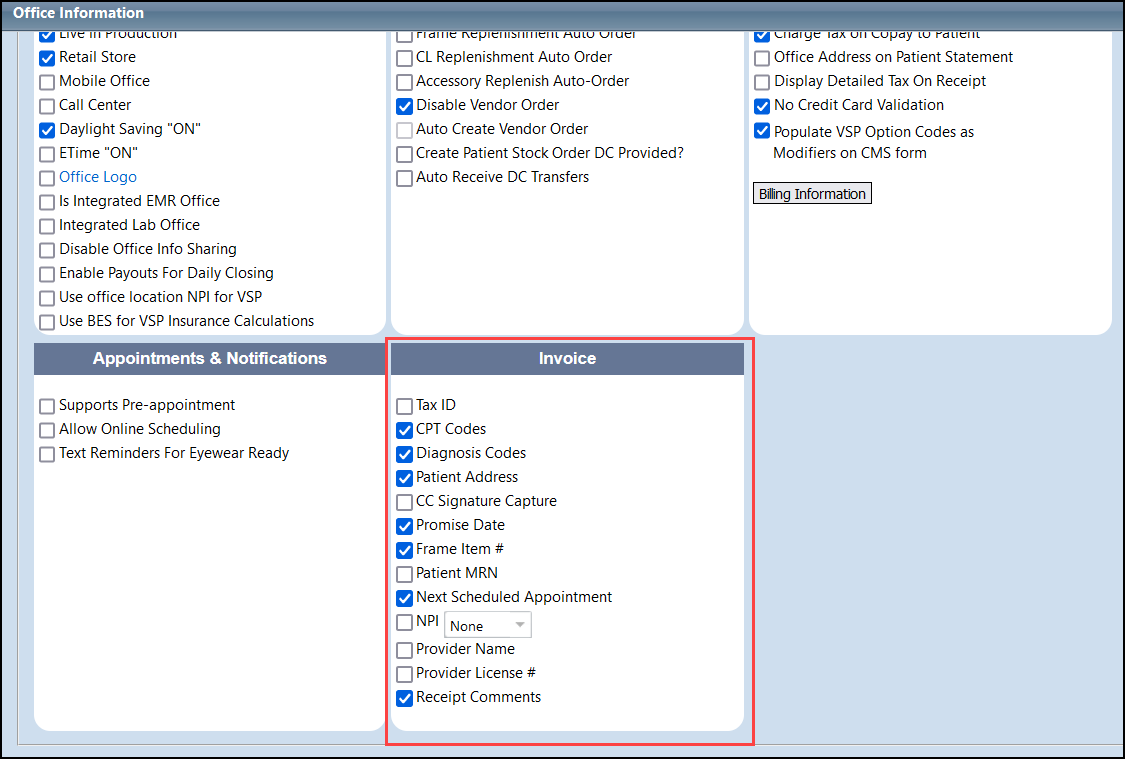Screen dimensions: 1125x759
Task: Uncheck Diagnosis Codes
Action: coord(405,454)
